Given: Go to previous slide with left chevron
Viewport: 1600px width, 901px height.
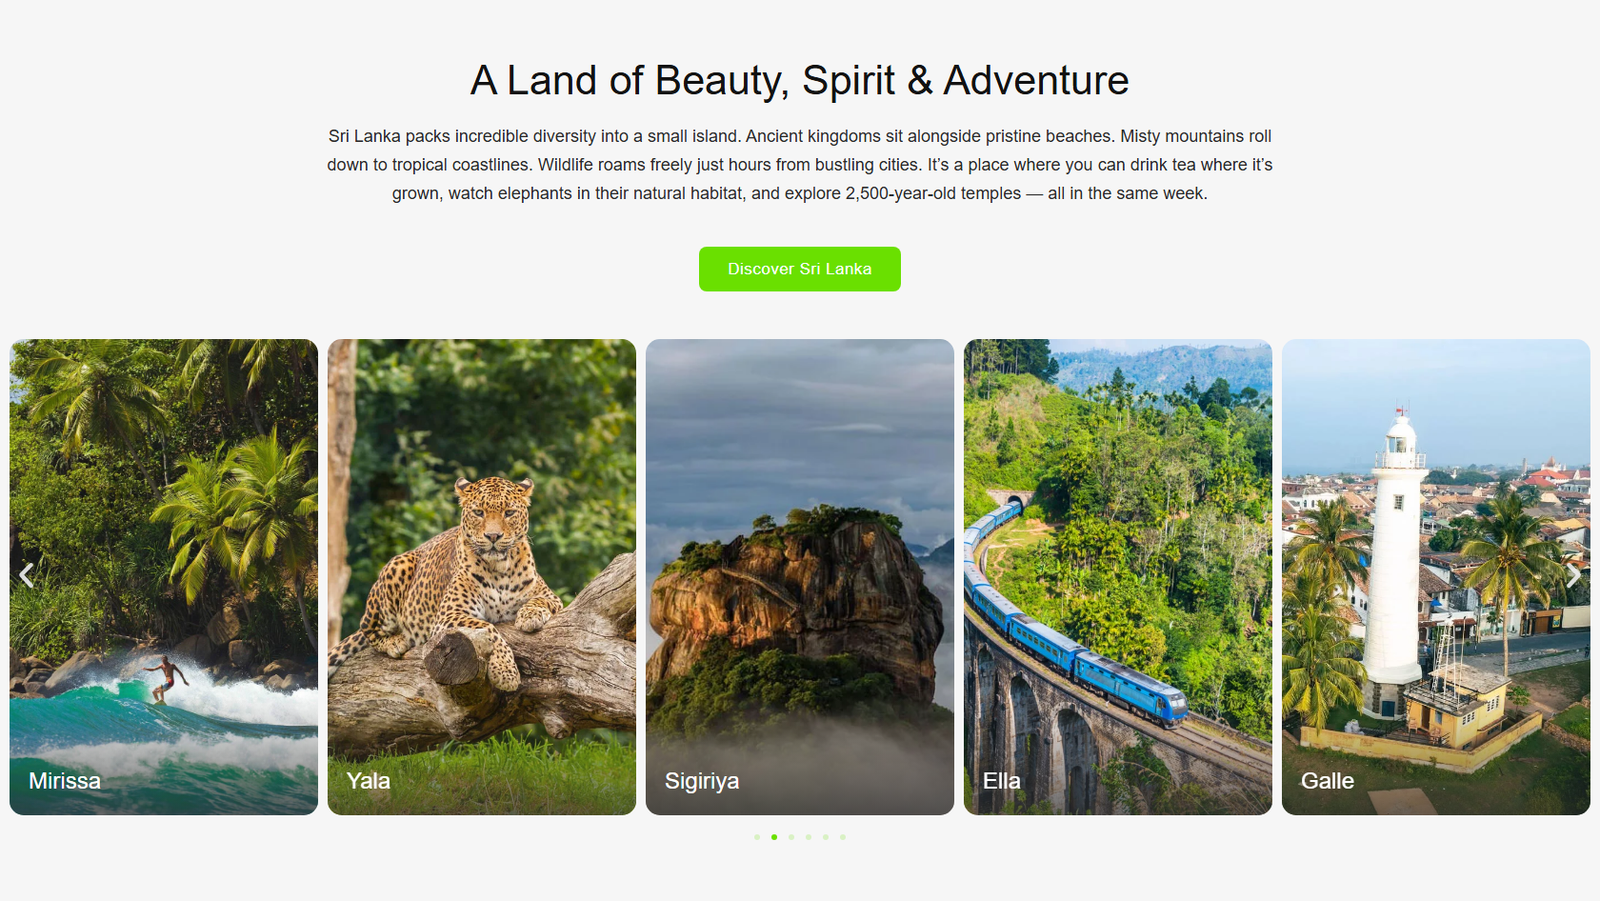Looking at the screenshot, I should pyautogui.click(x=27, y=575).
